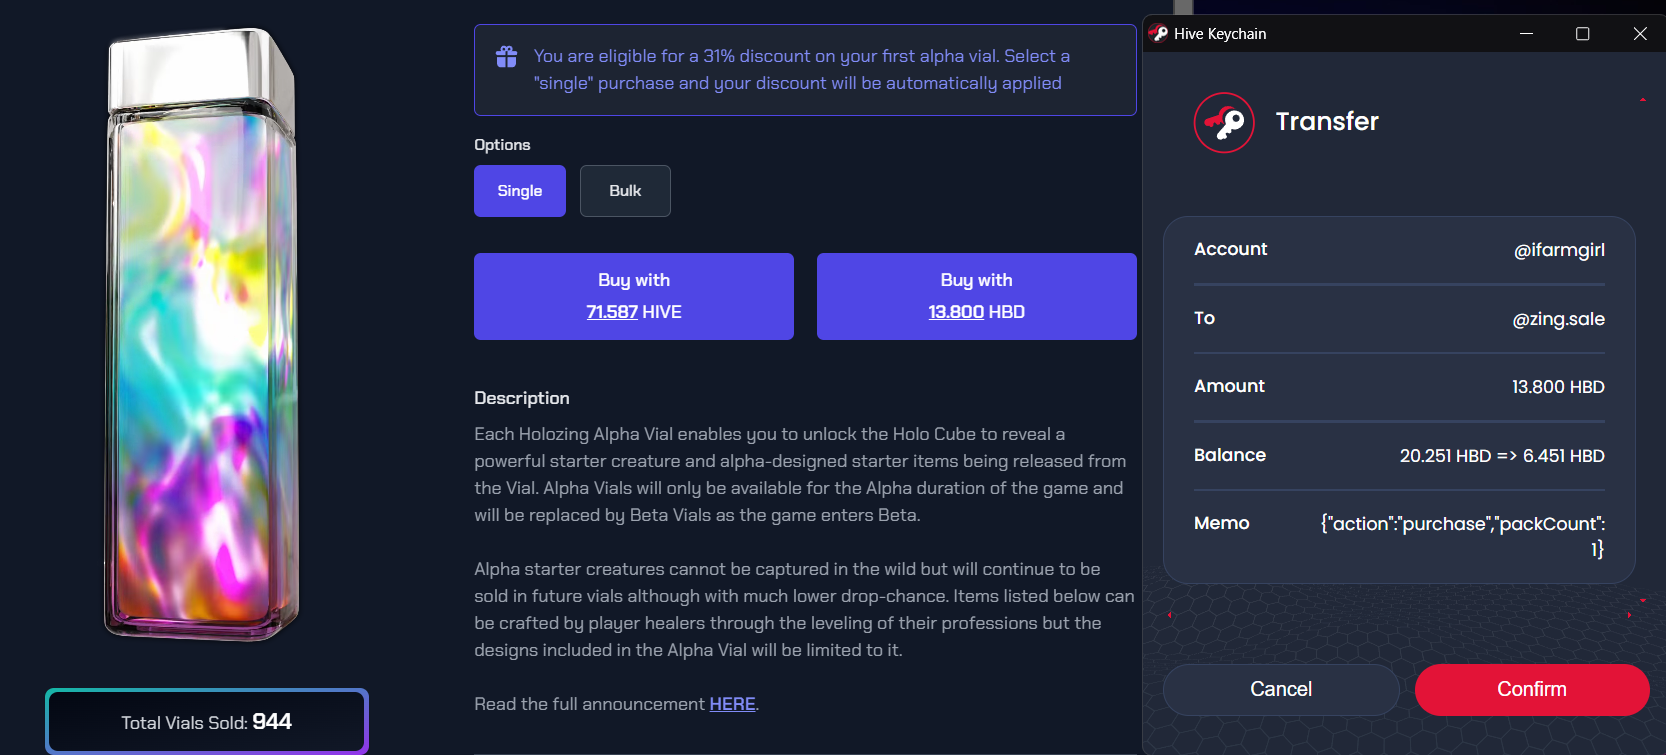The image size is (1666, 755).
Task: Buy with 71.587 HIVE
Action: (x=634, y=296)
